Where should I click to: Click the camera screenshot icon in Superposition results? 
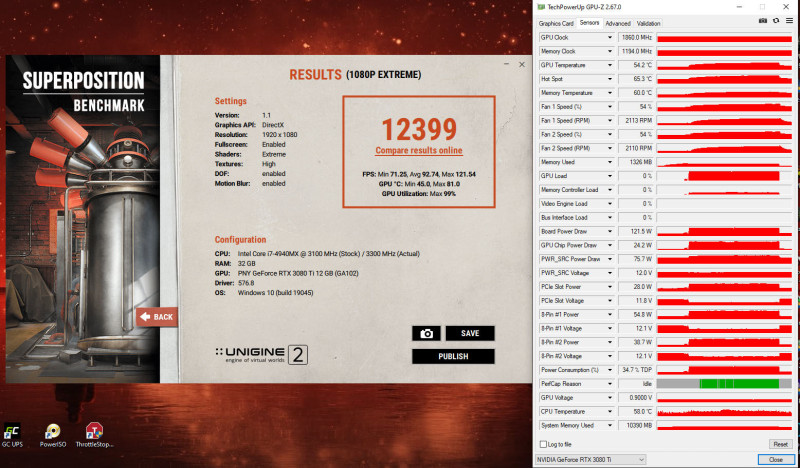(426, 333)
